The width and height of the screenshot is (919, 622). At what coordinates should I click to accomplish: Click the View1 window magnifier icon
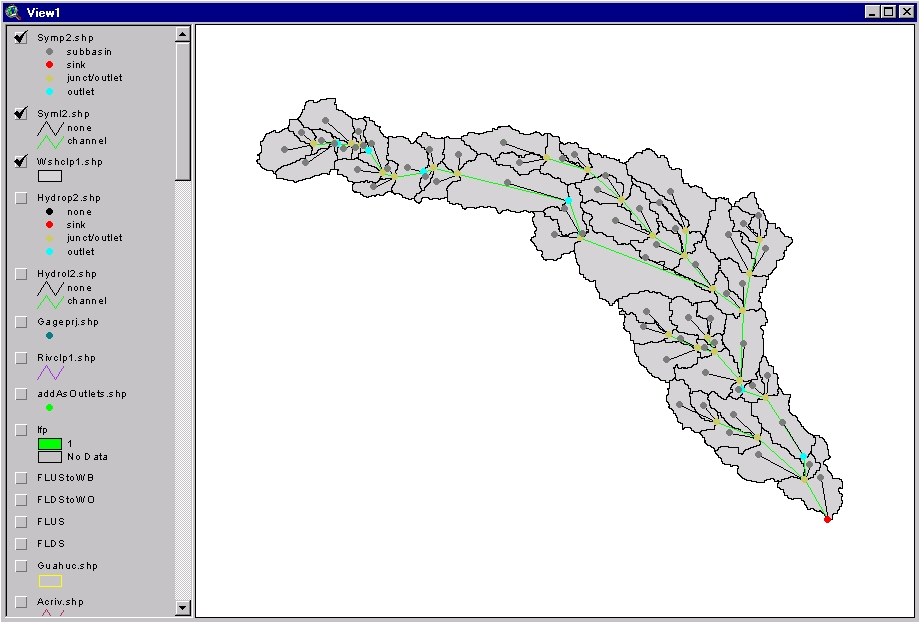coord(12,12)
